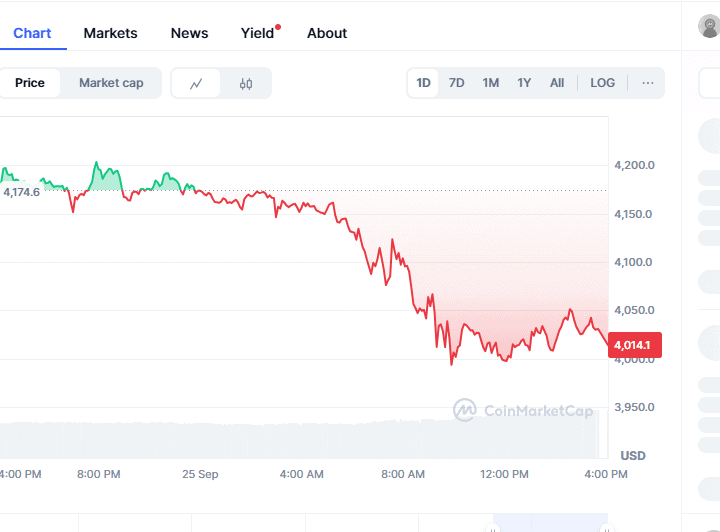Click the red 4,014.1 current price label
This screenshot has width=720, height=532.
(634, 345)
